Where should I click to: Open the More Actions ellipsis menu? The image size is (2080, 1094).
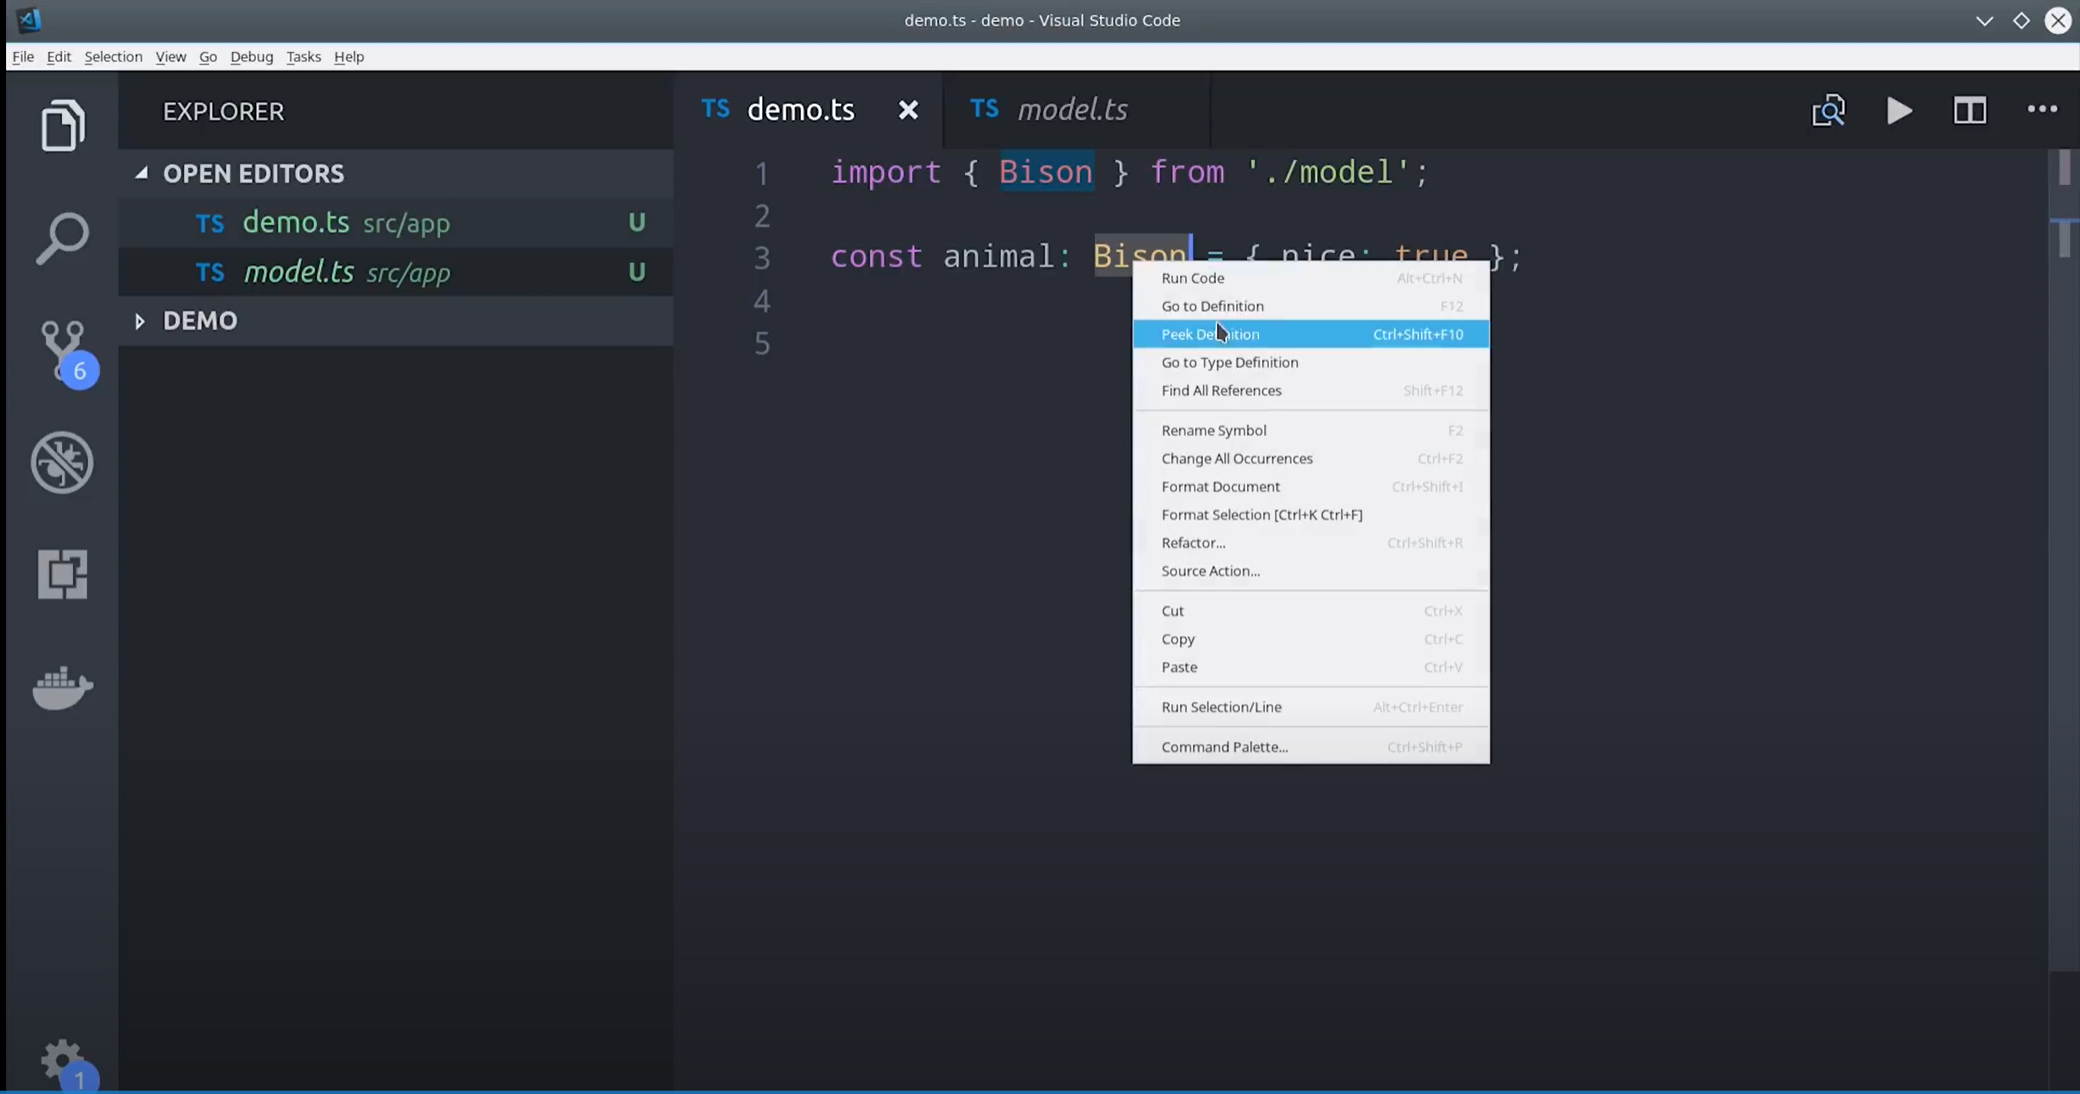pos(2041,110)
